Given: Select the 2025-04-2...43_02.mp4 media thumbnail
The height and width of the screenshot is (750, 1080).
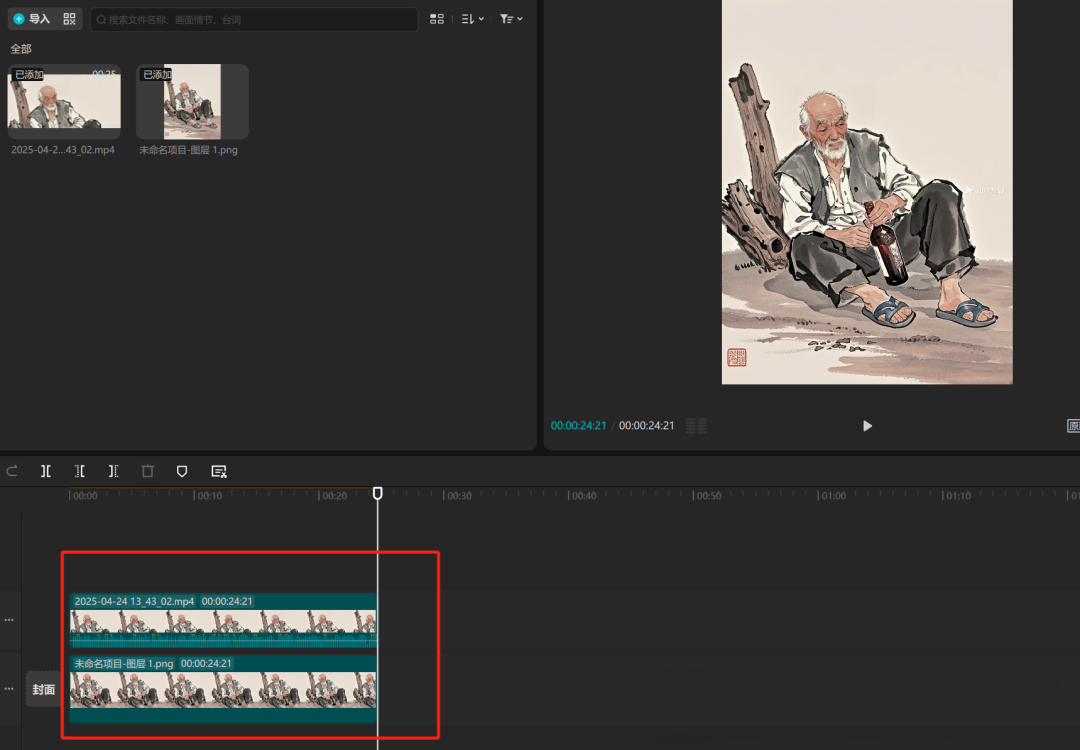Looking at the screenshot, I should pyautogui.click(x=64, y=101).
